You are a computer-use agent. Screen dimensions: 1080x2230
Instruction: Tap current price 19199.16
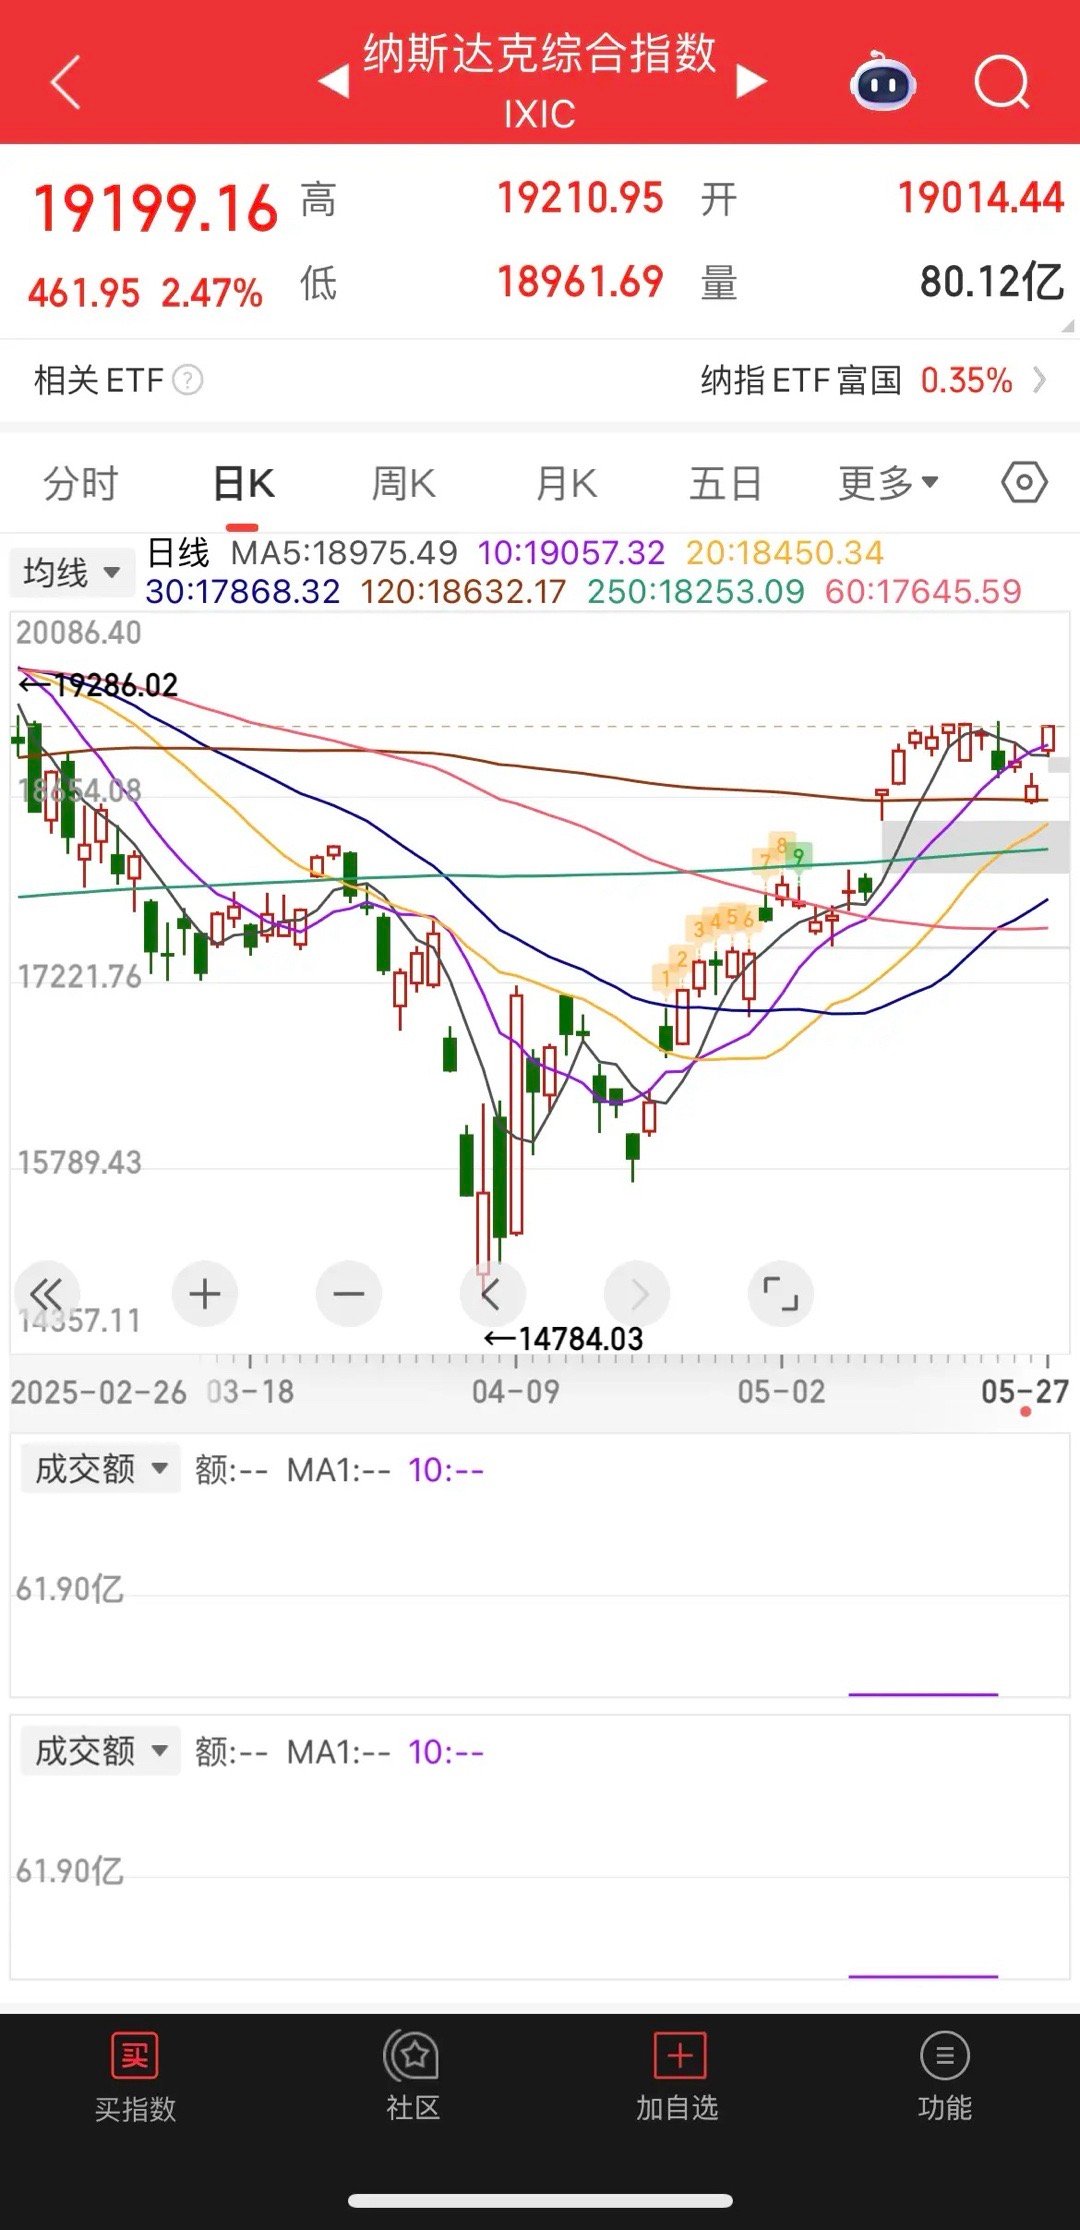(155, 208)
